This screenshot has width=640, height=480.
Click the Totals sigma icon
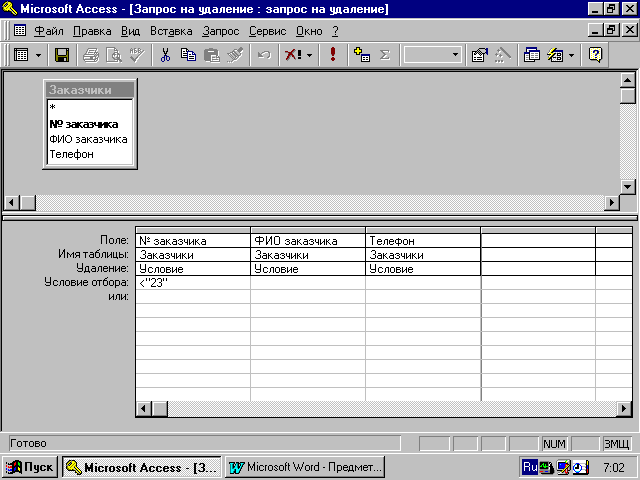tap(385, 55)
